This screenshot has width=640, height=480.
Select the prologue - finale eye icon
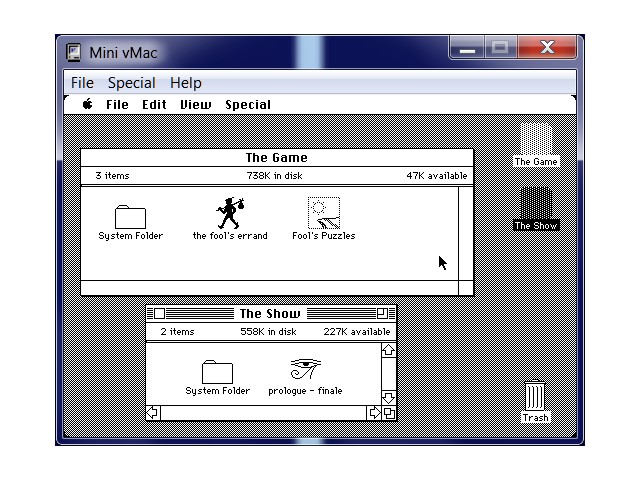click(x=305, y=369)
